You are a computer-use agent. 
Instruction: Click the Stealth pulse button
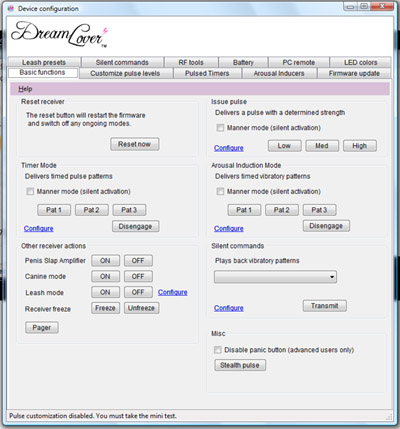(x=240, y=365)
